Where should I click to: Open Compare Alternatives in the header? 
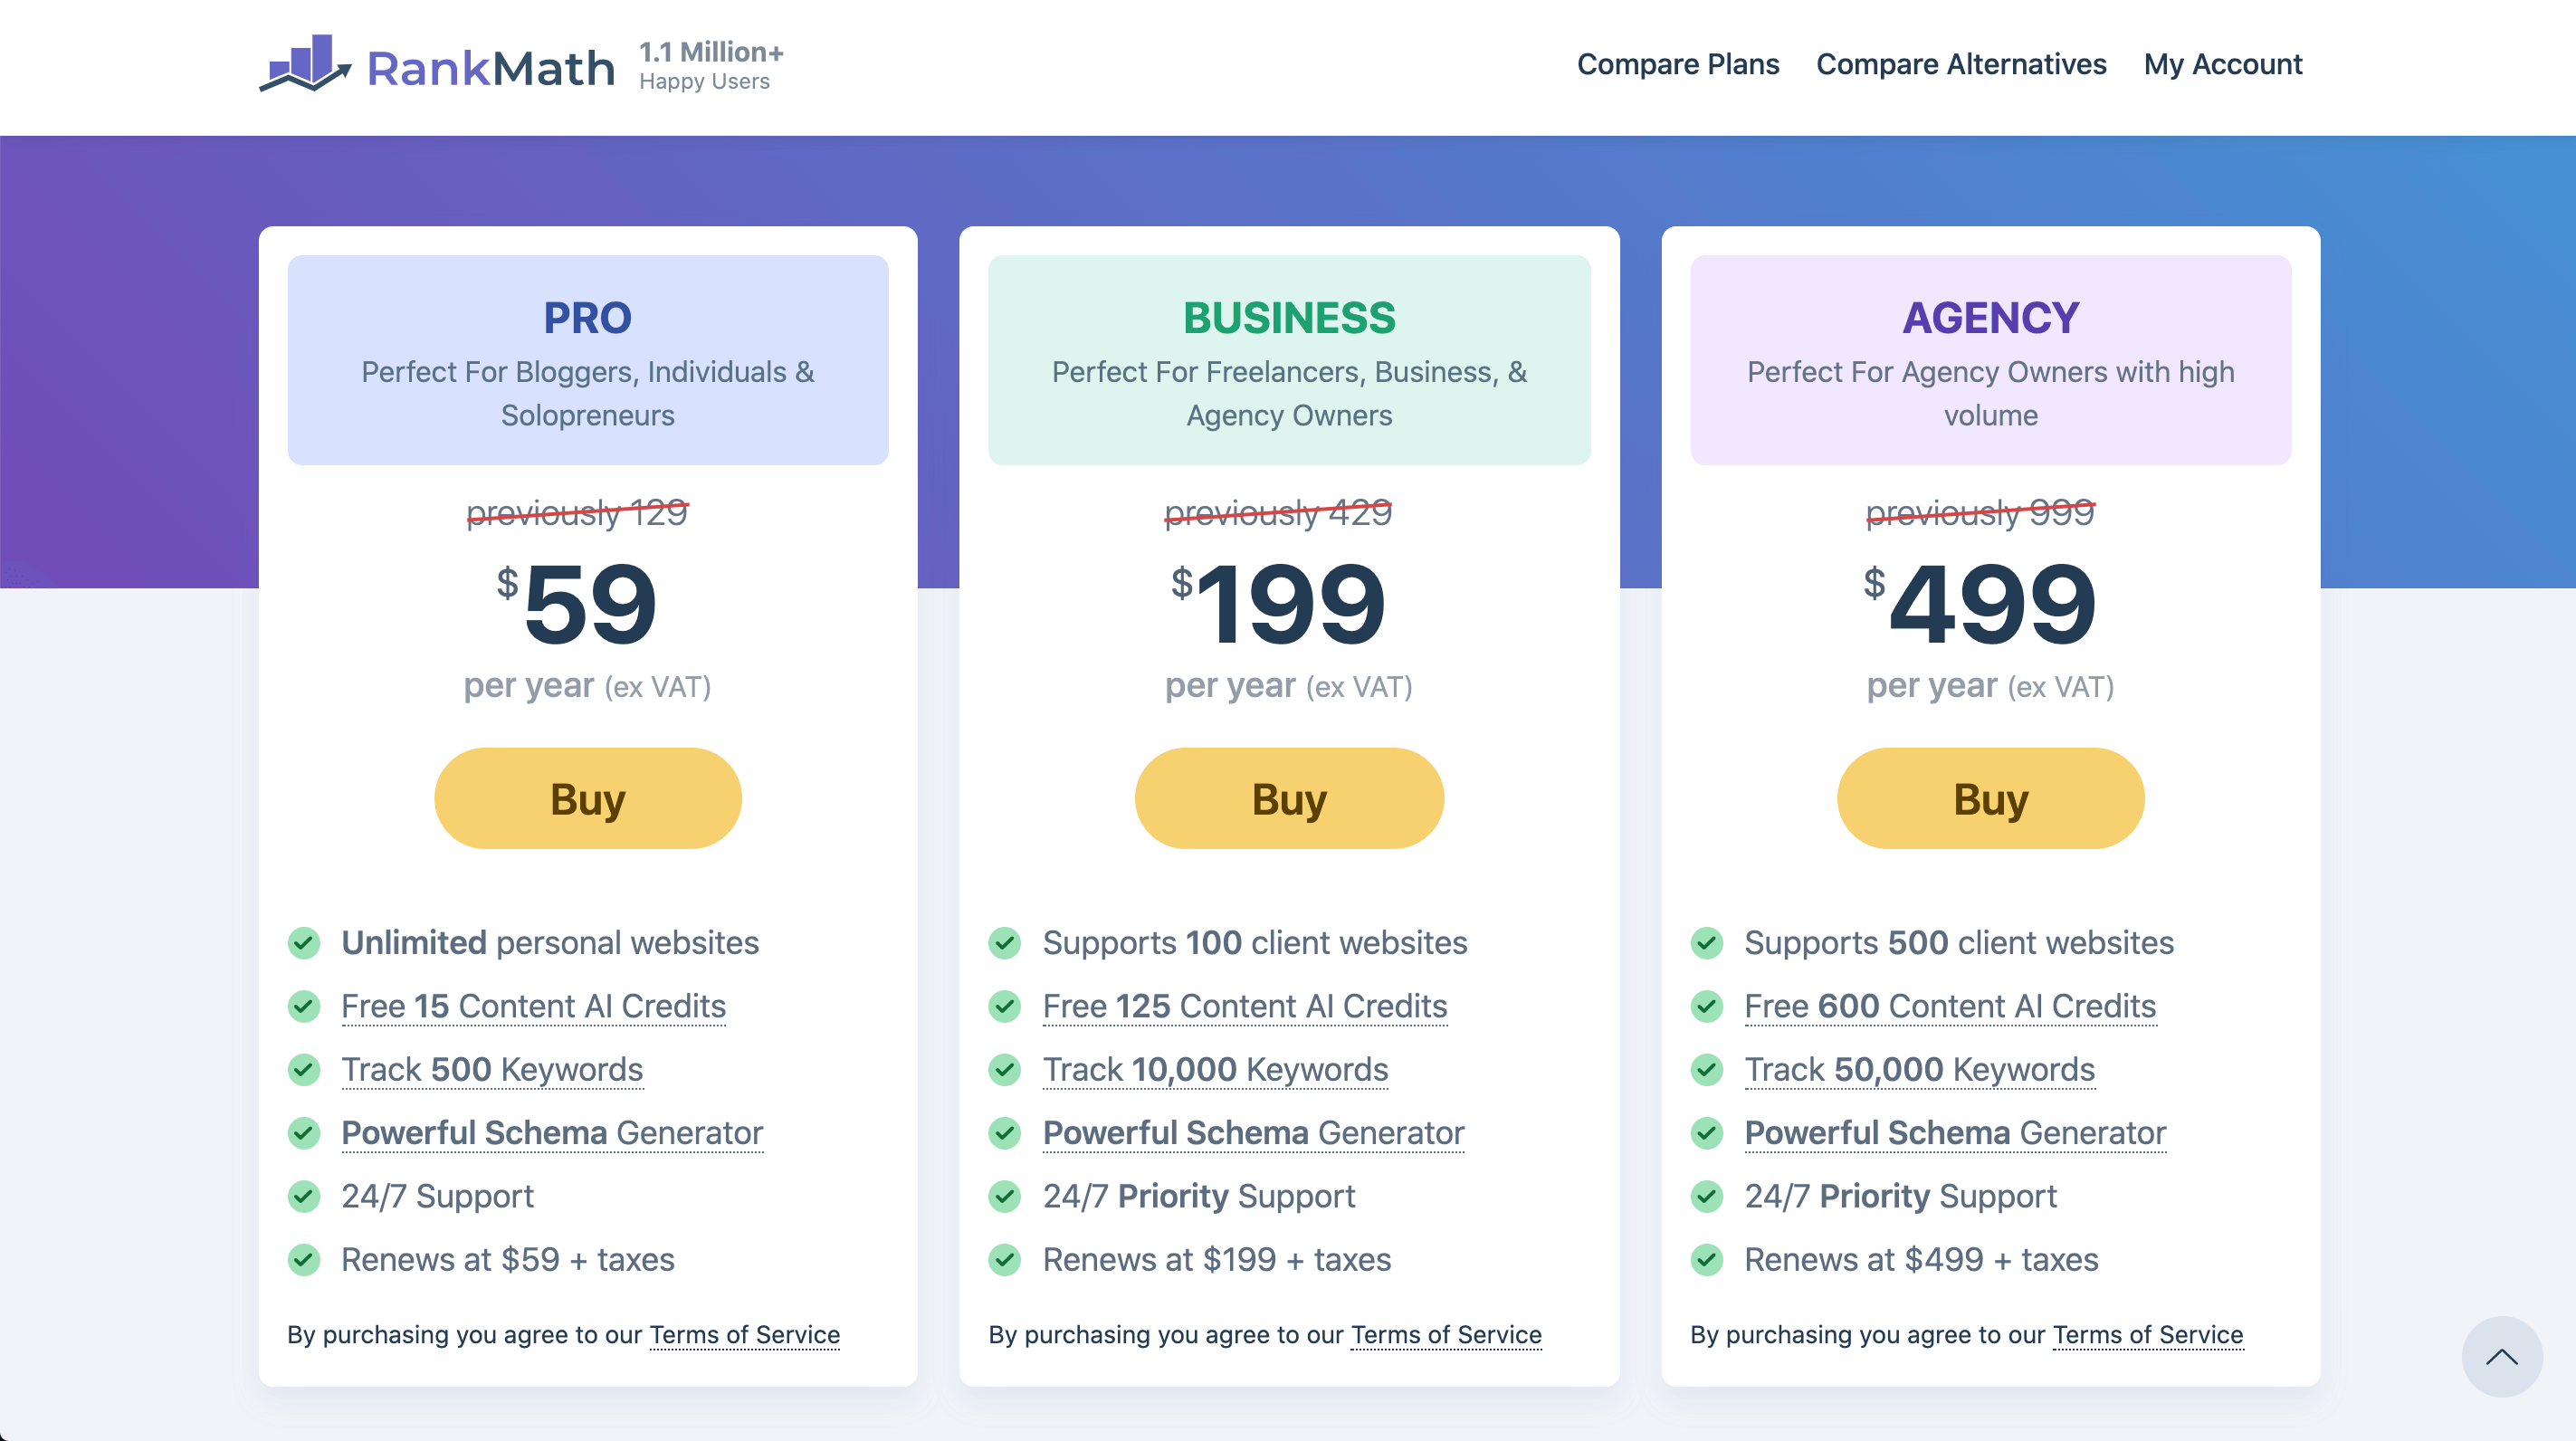[x=1961, y=64]
